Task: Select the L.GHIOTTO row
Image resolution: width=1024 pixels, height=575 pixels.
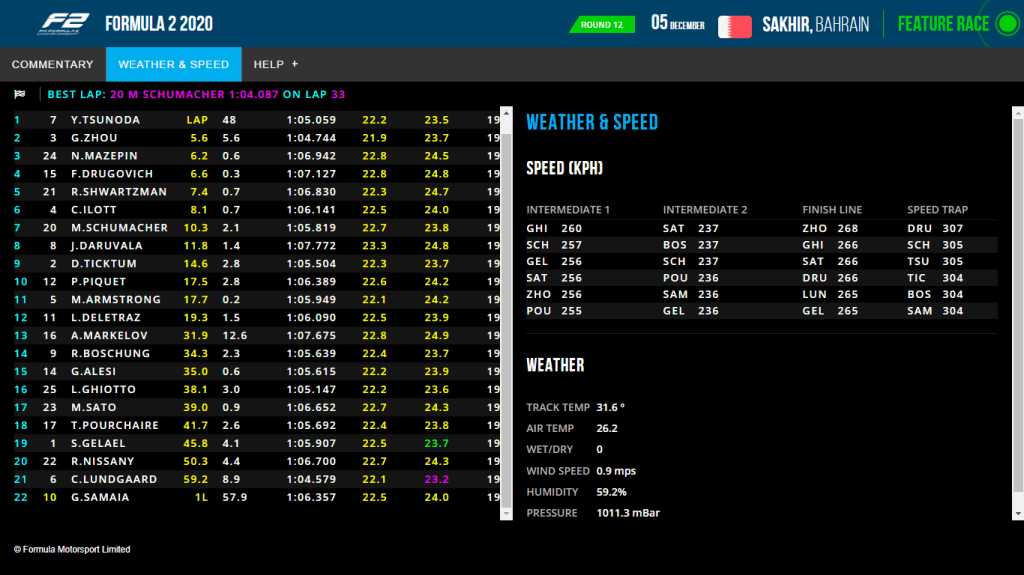Action: pyautogui.click(x=257, y=389)
